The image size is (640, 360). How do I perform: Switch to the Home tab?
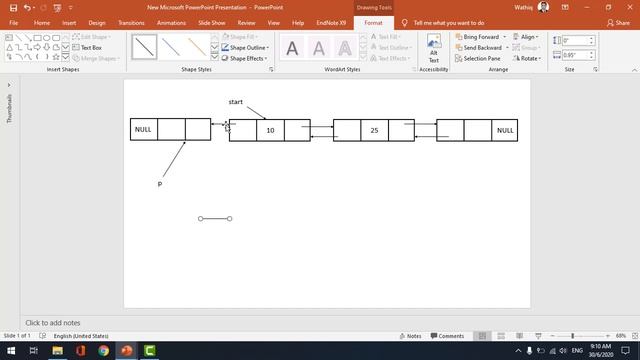point(42,23)
